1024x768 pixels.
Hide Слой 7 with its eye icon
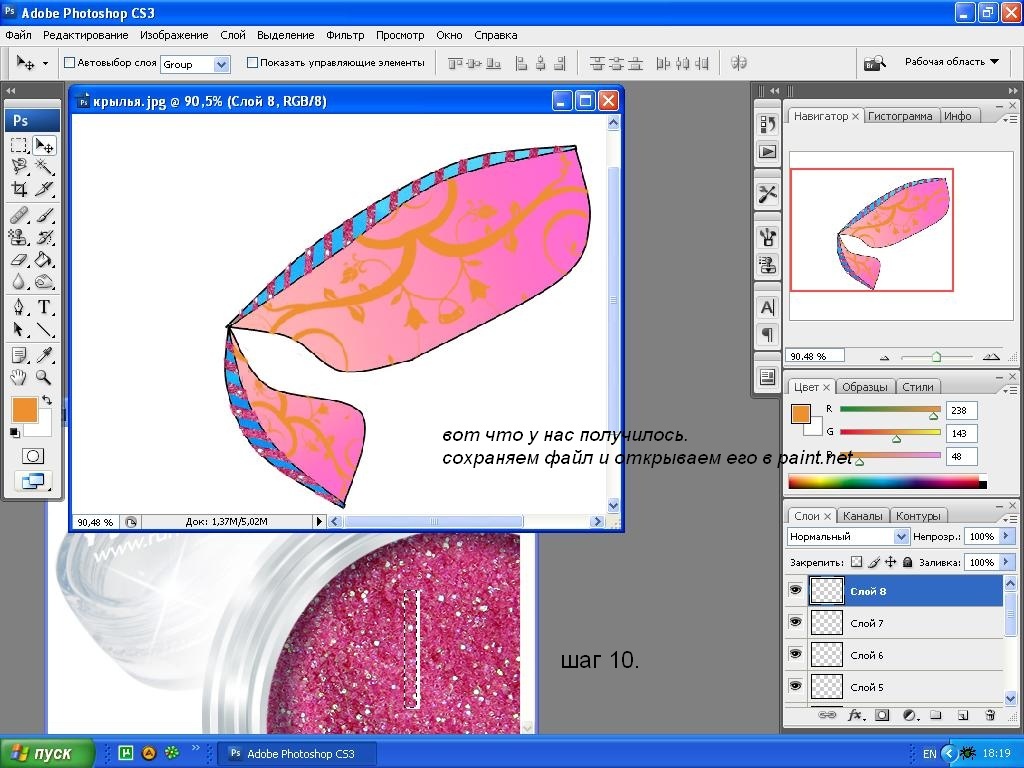tap(795, 623)
